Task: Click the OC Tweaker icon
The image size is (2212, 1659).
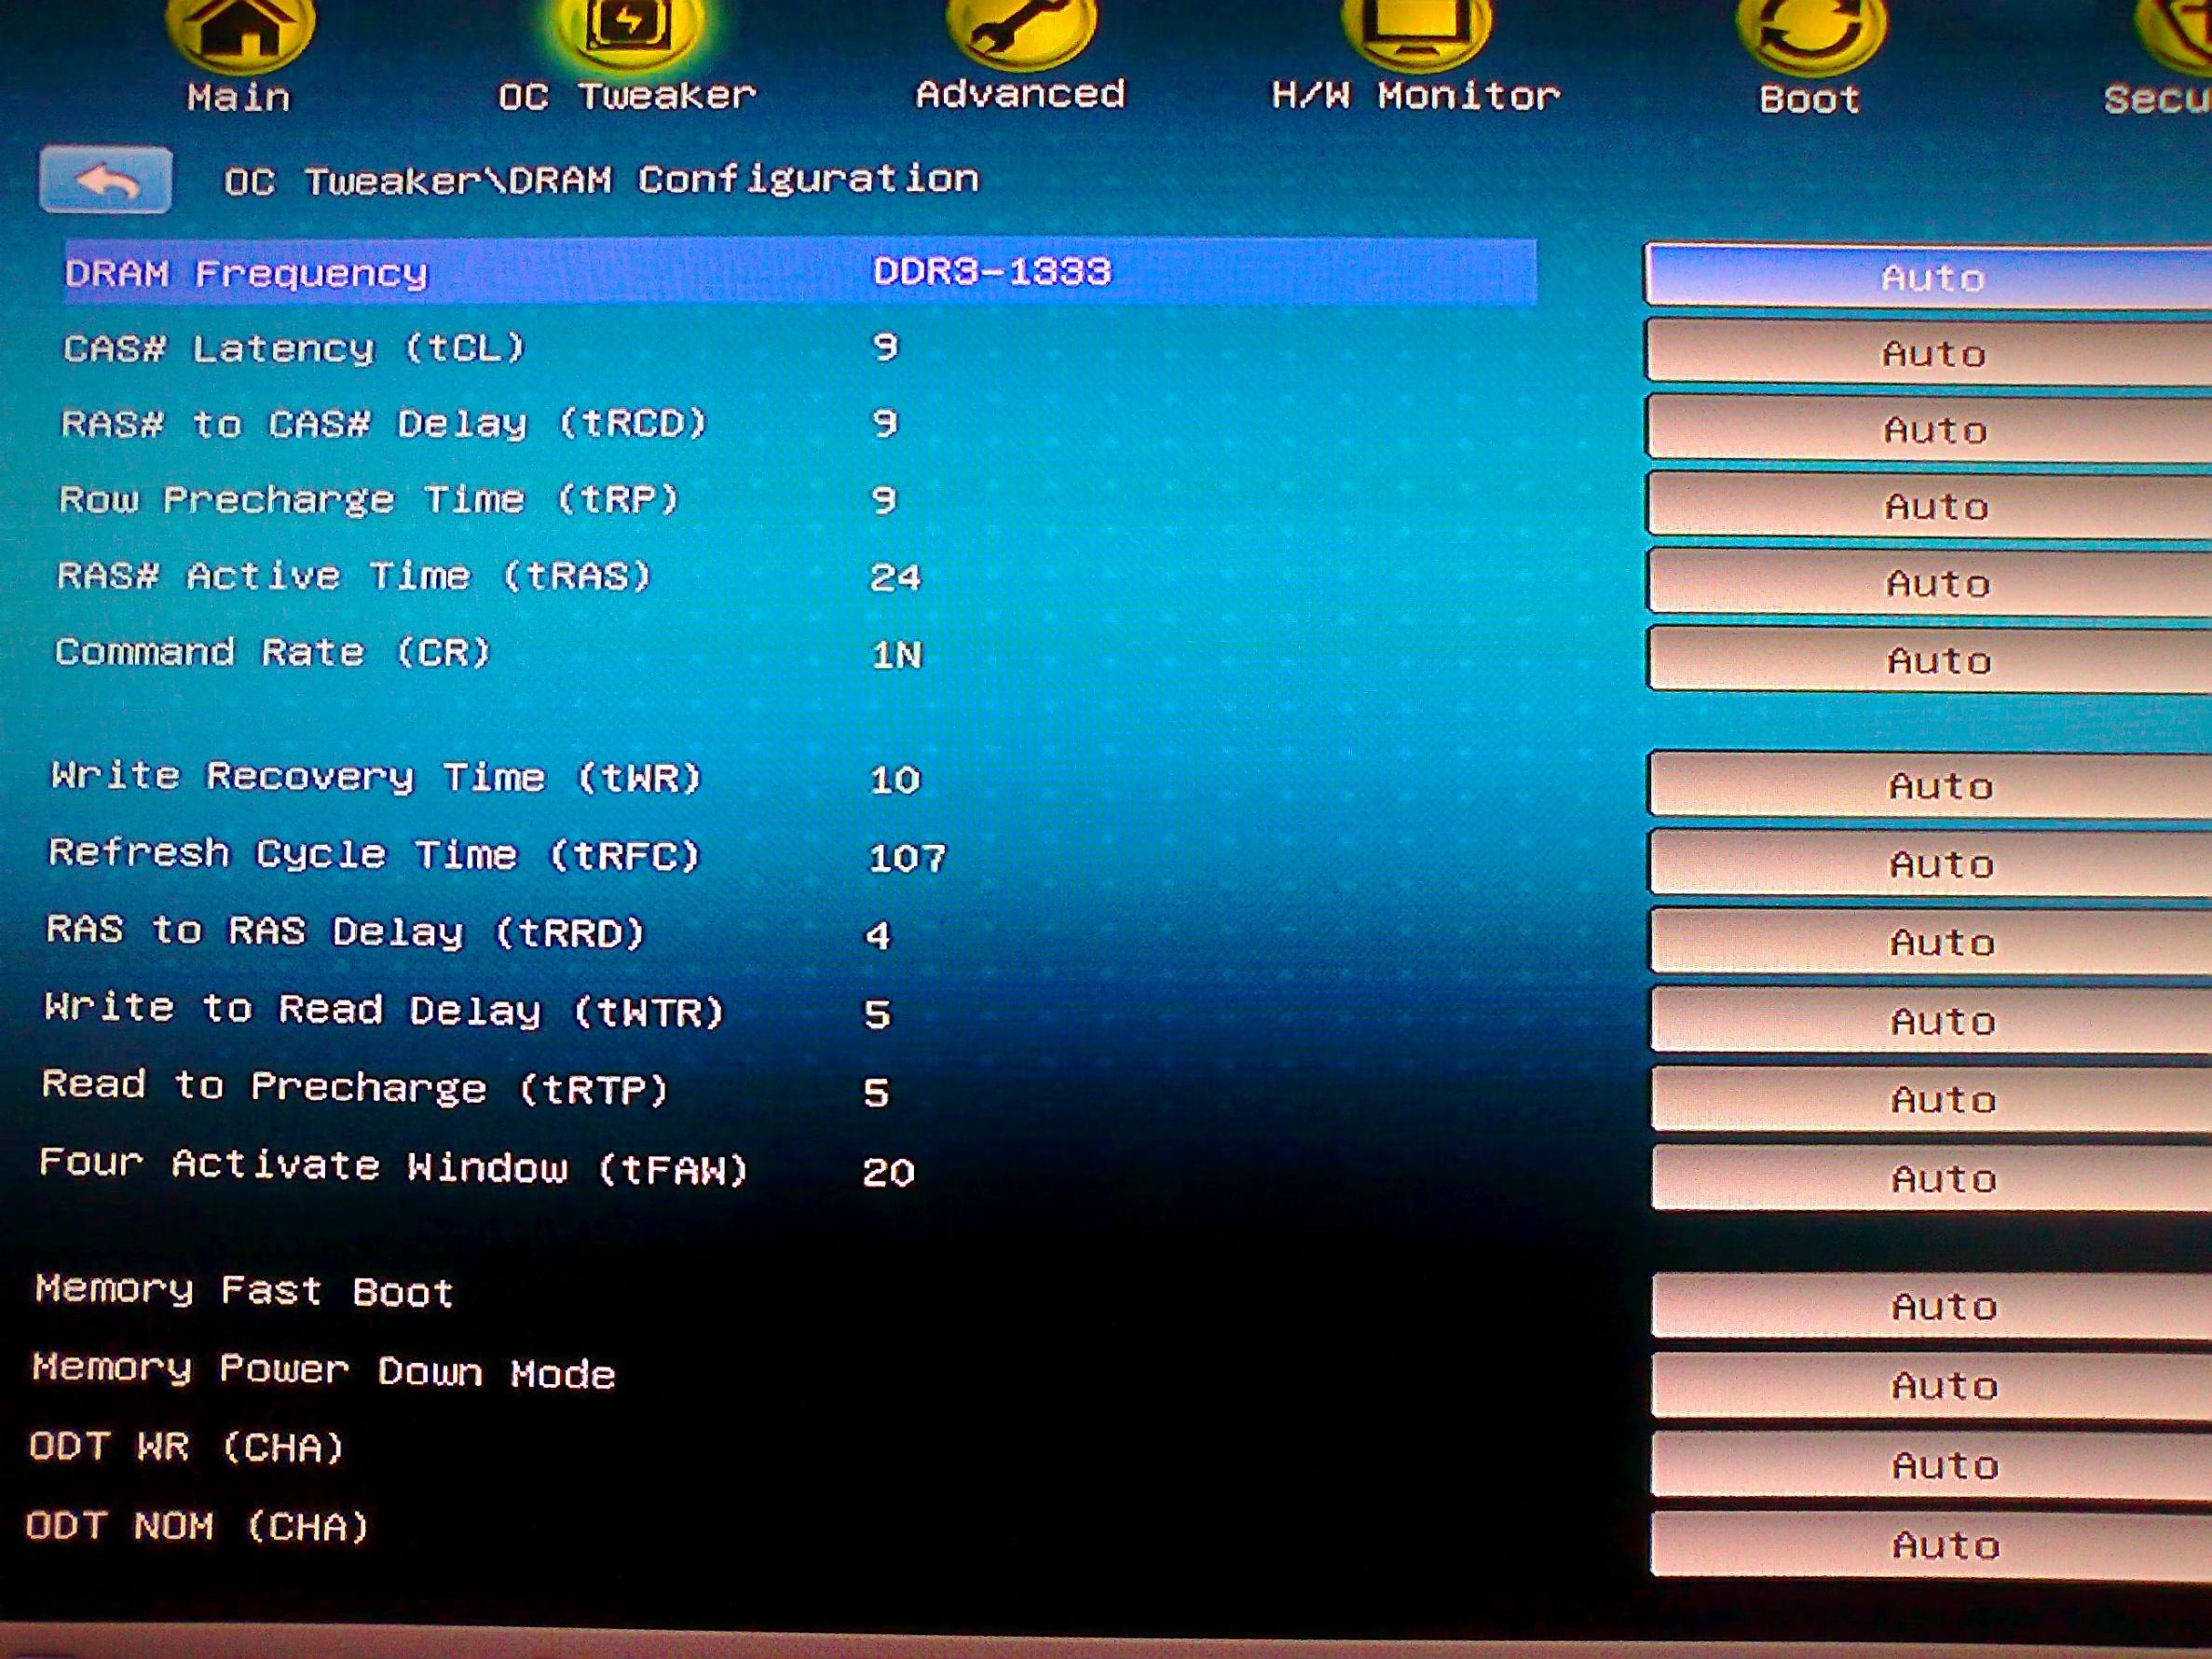Action: click(x=628, y=26)
